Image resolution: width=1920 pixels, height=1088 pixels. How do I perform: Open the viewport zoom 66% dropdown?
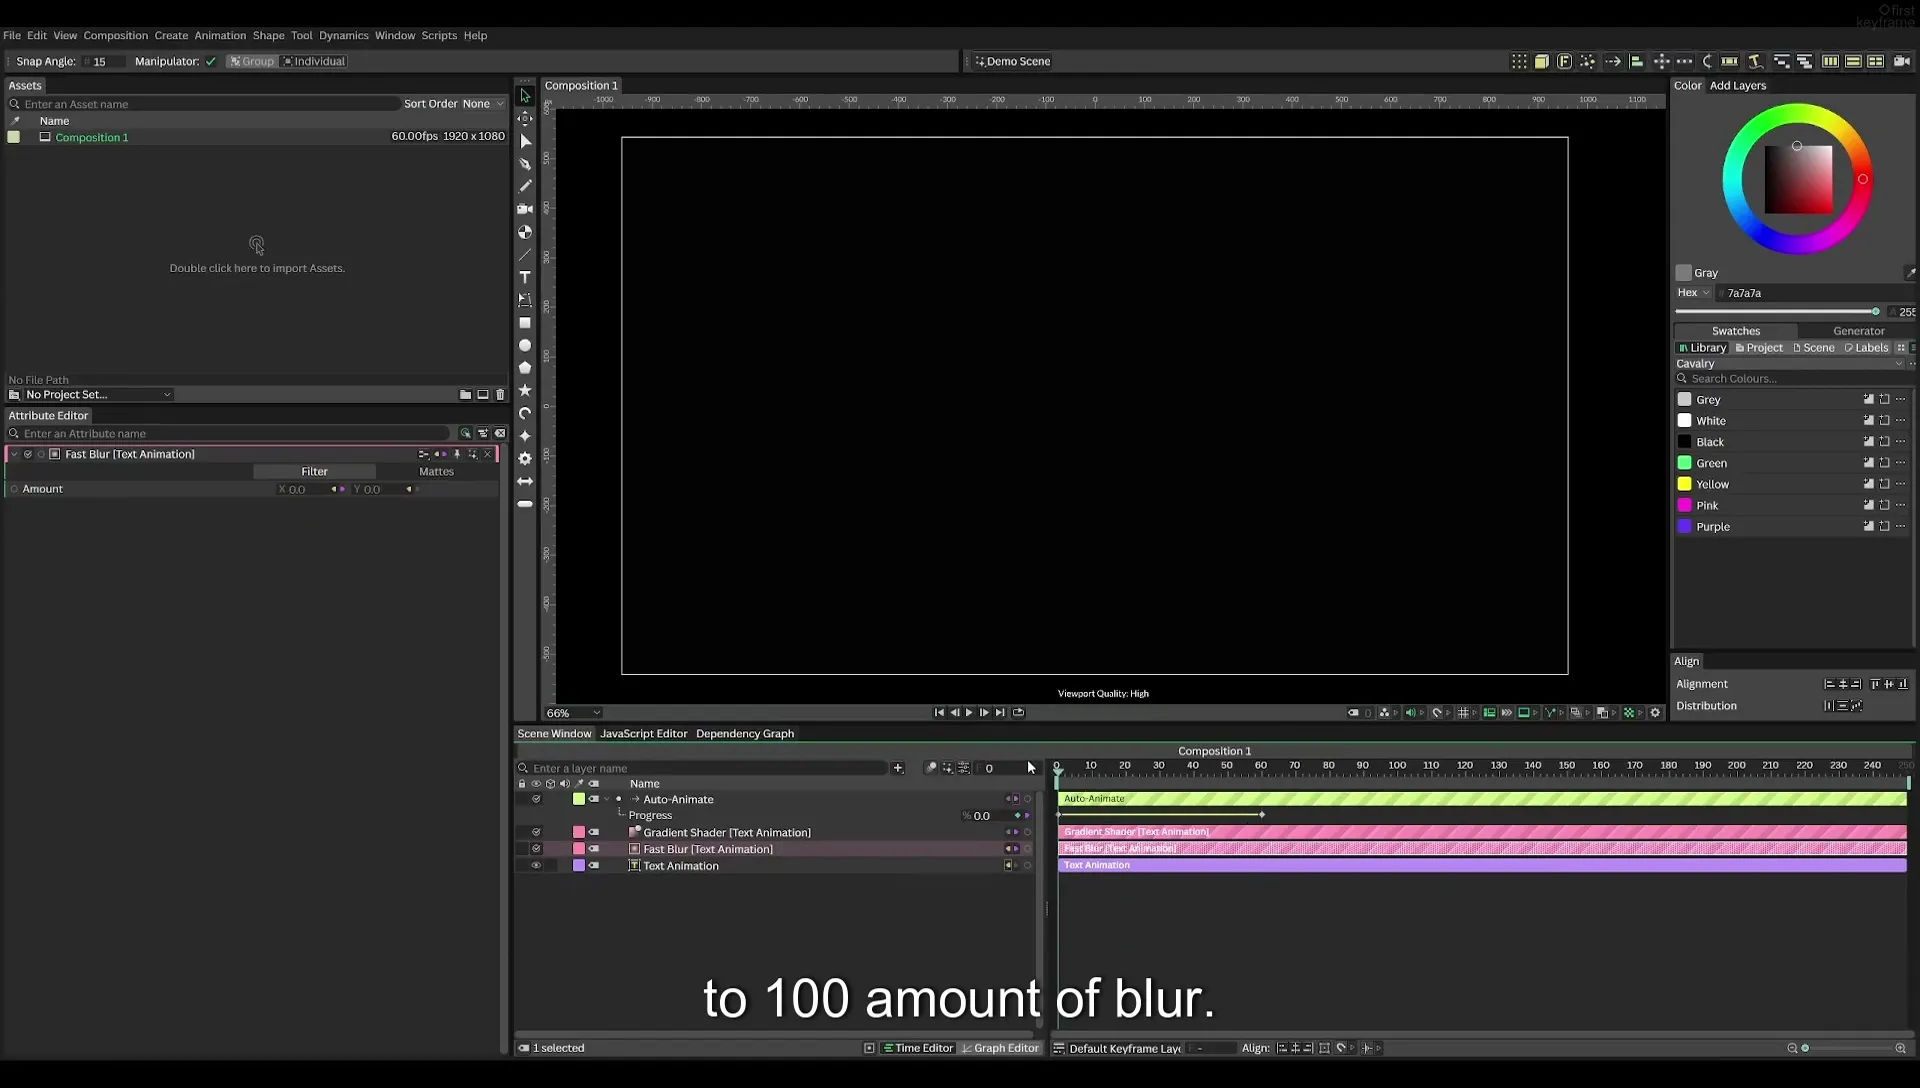coord(573,713)
